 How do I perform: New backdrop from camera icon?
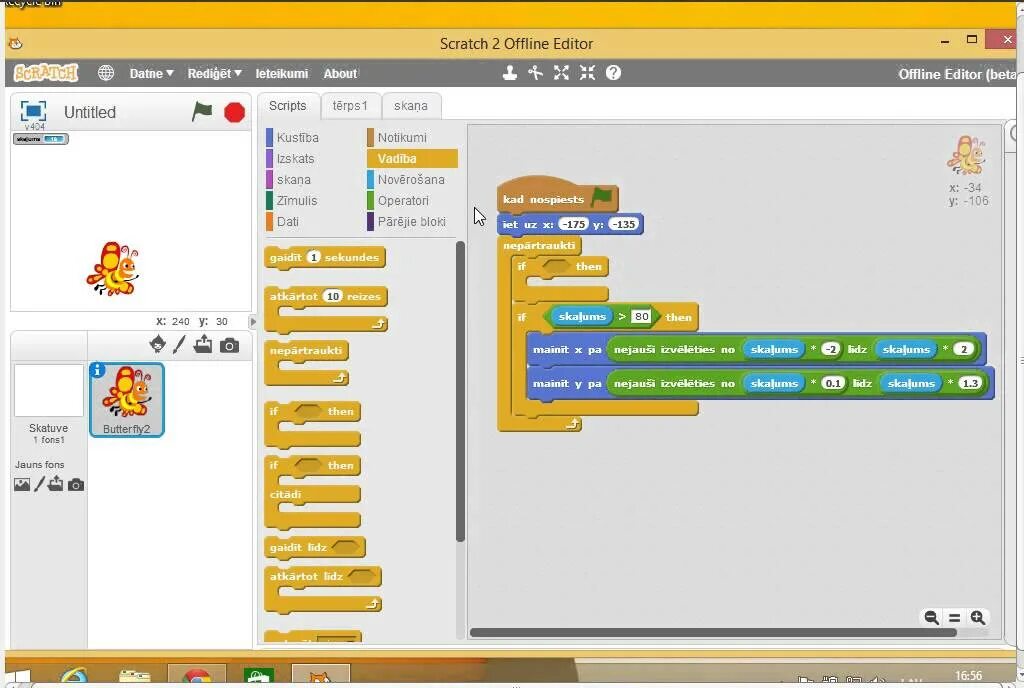[76, 485]
